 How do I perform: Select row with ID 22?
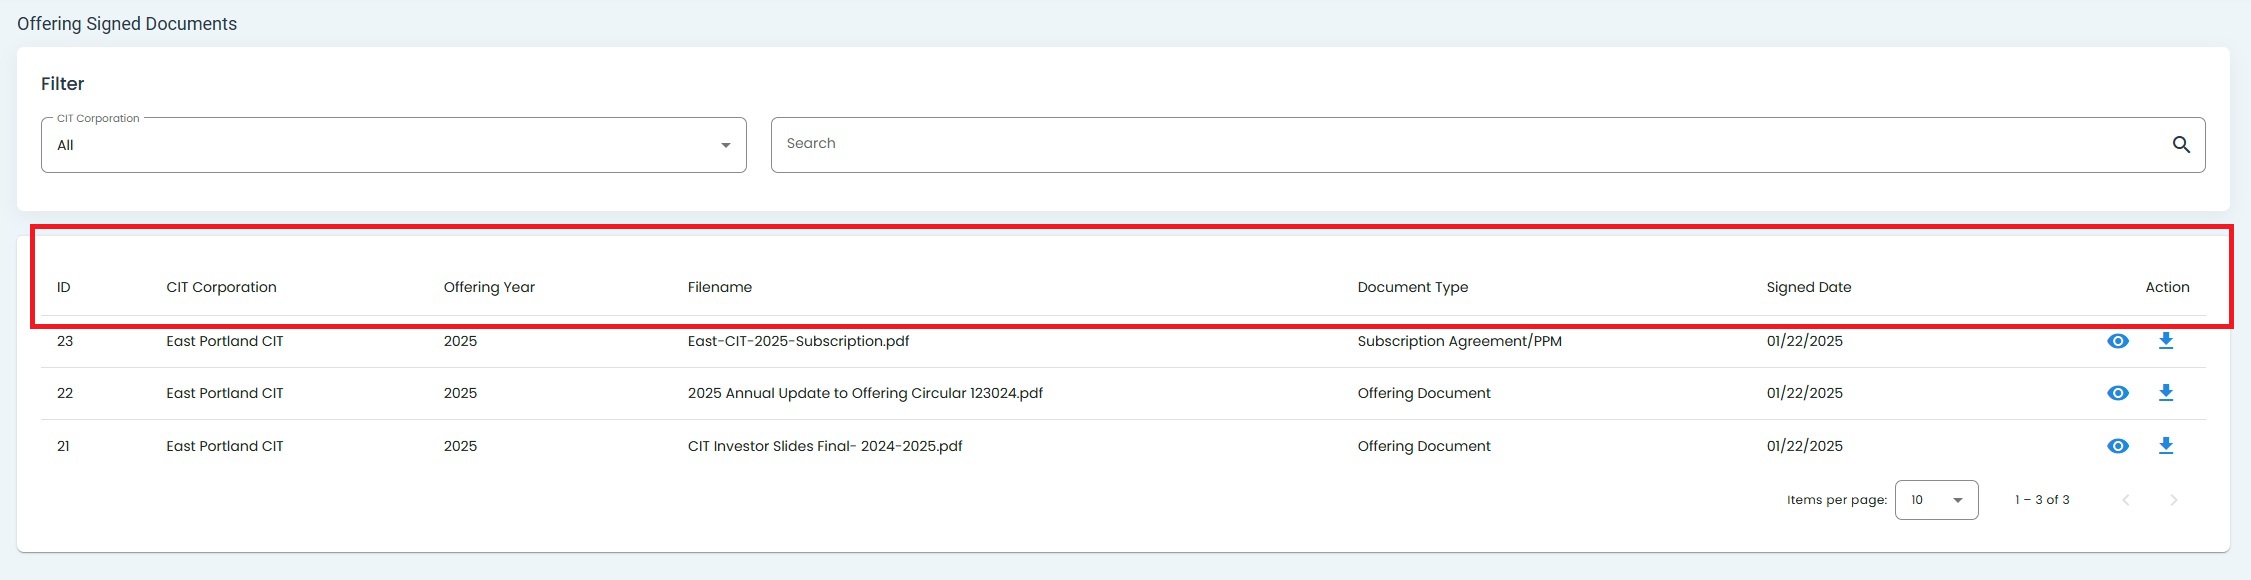point(65,393)
